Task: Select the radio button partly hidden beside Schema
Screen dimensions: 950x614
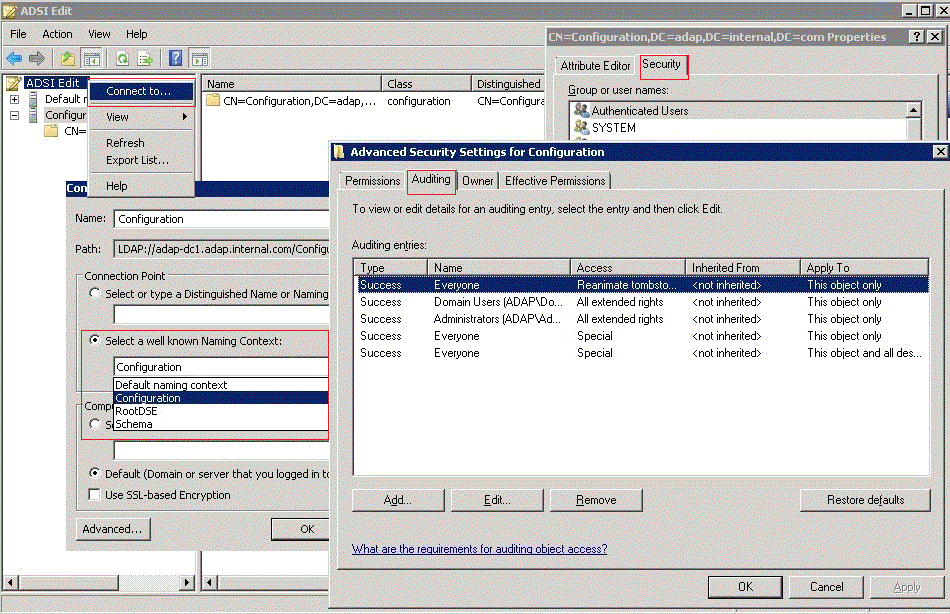Action: pos(95,424)
